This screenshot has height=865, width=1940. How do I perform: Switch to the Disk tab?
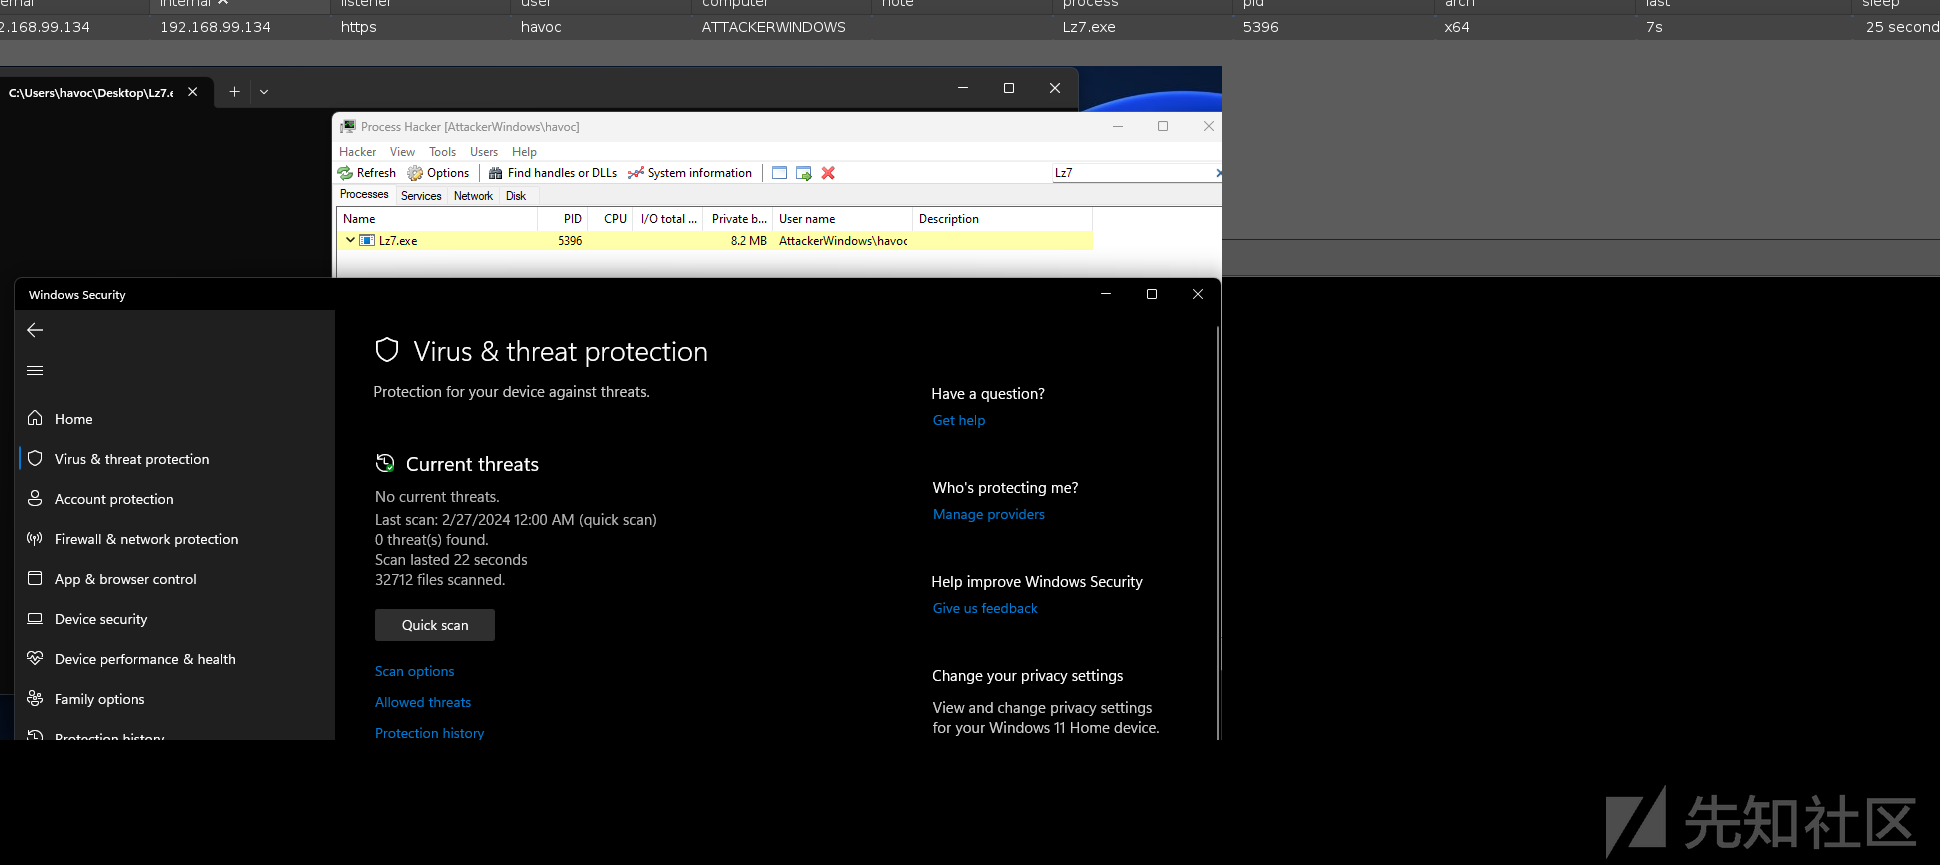point(516,196)
